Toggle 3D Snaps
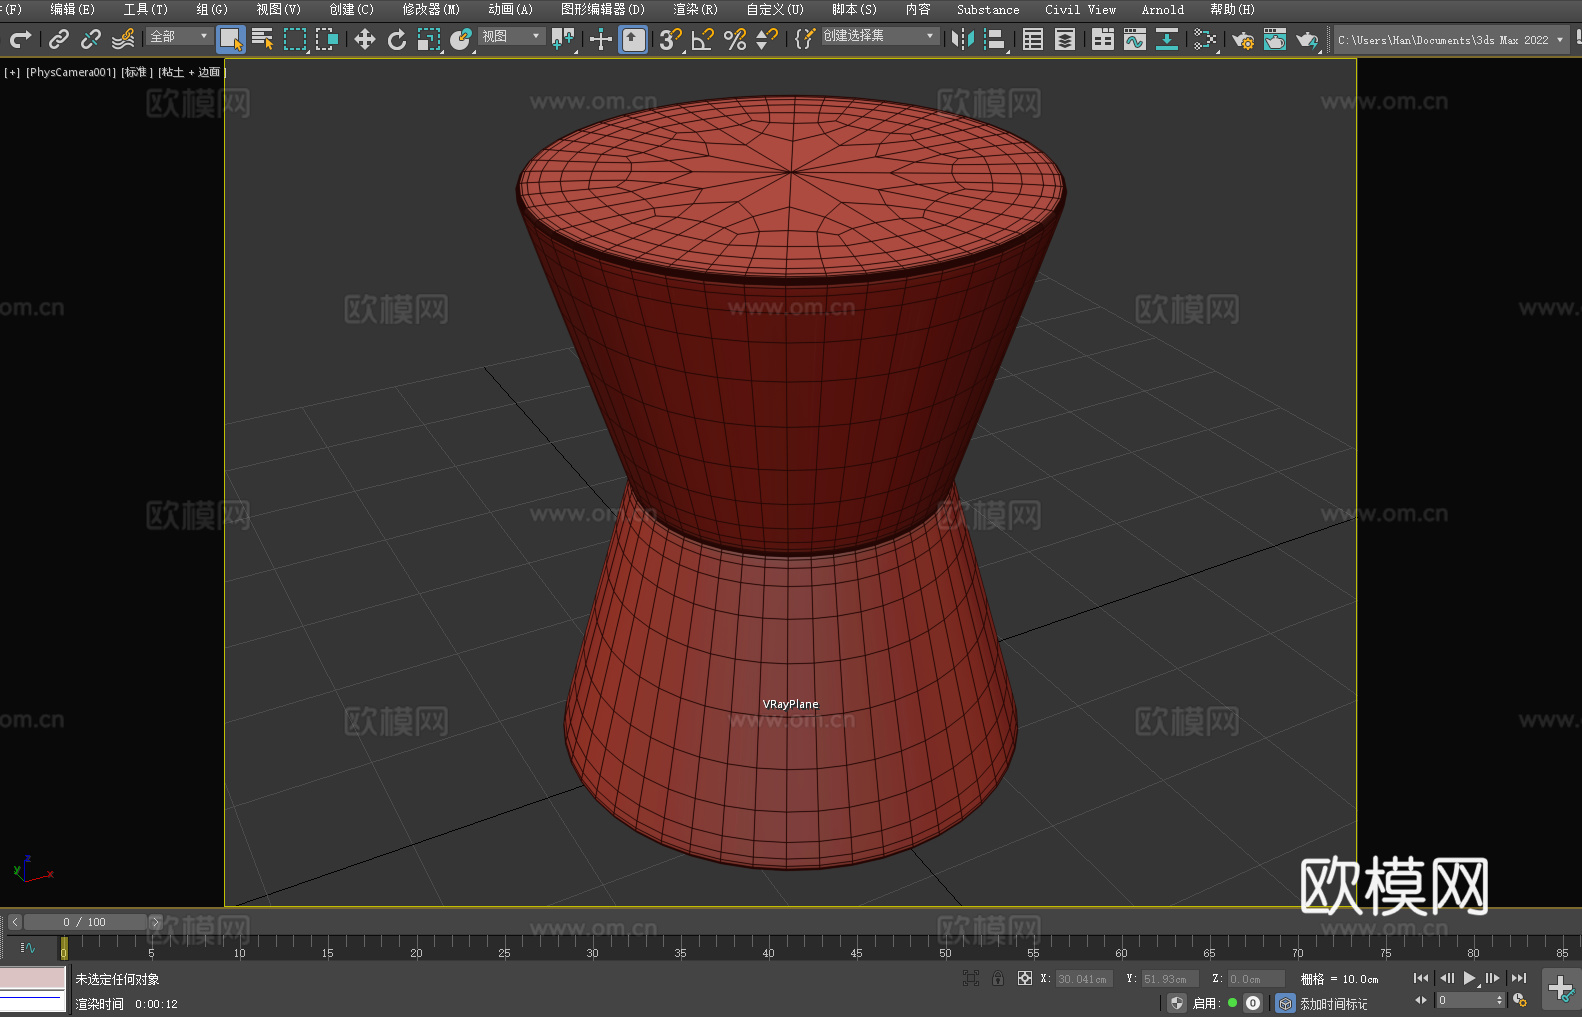 coord(671,39)
